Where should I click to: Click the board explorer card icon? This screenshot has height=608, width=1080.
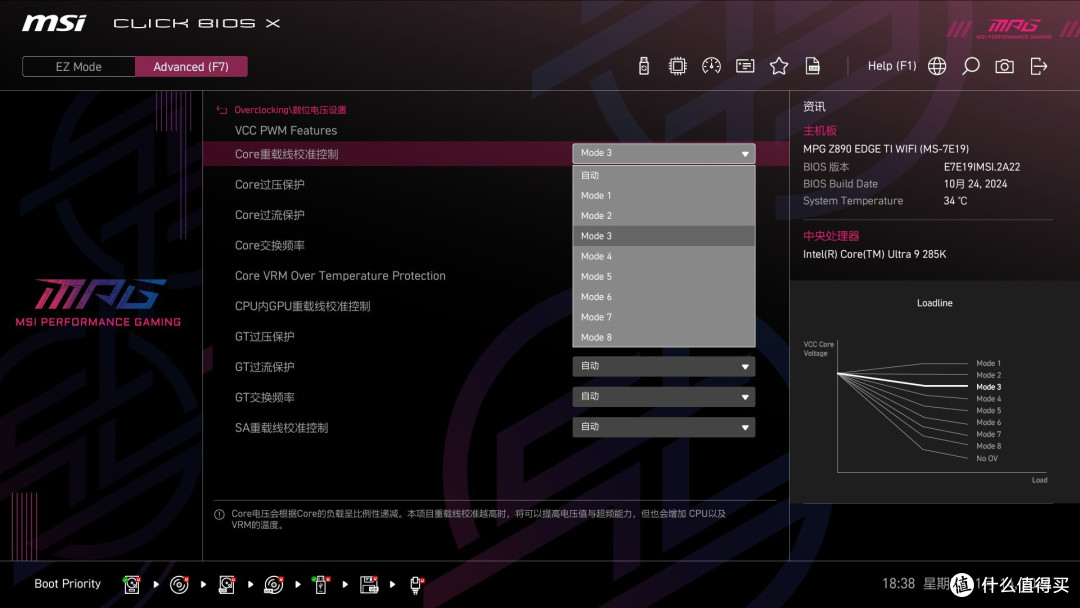click(x=745, y=66)
